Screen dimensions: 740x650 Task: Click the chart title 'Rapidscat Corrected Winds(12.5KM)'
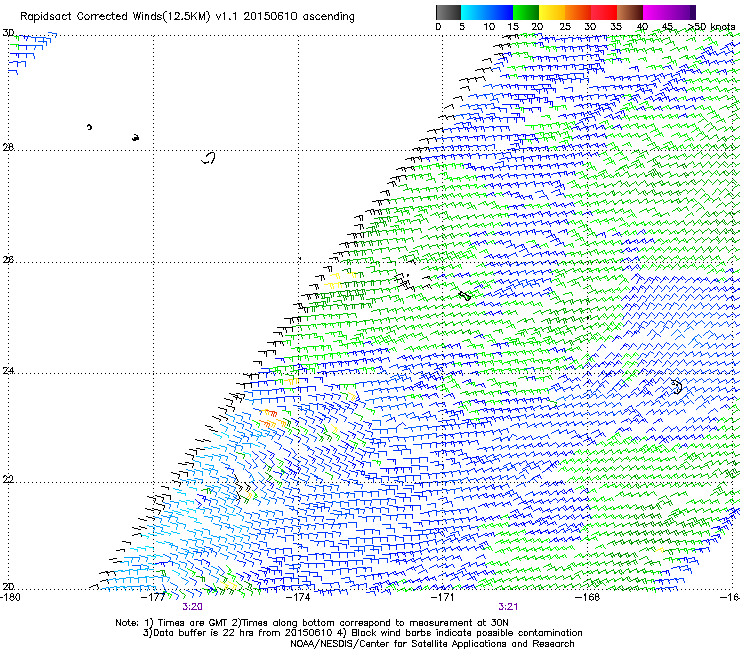click(115, 17)
